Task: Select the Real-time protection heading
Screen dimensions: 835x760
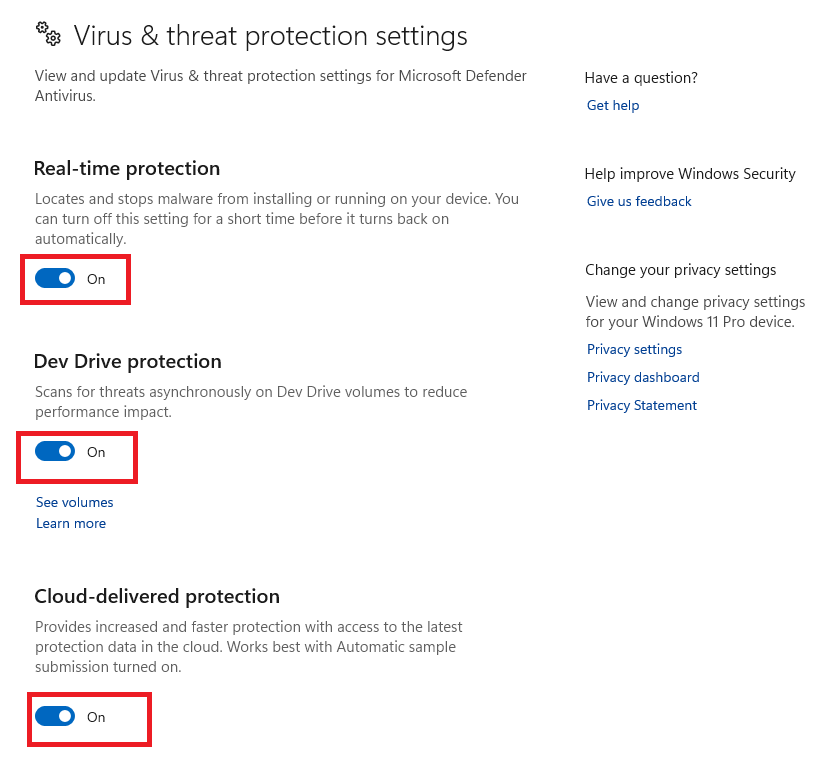Action: click(127, 168)
